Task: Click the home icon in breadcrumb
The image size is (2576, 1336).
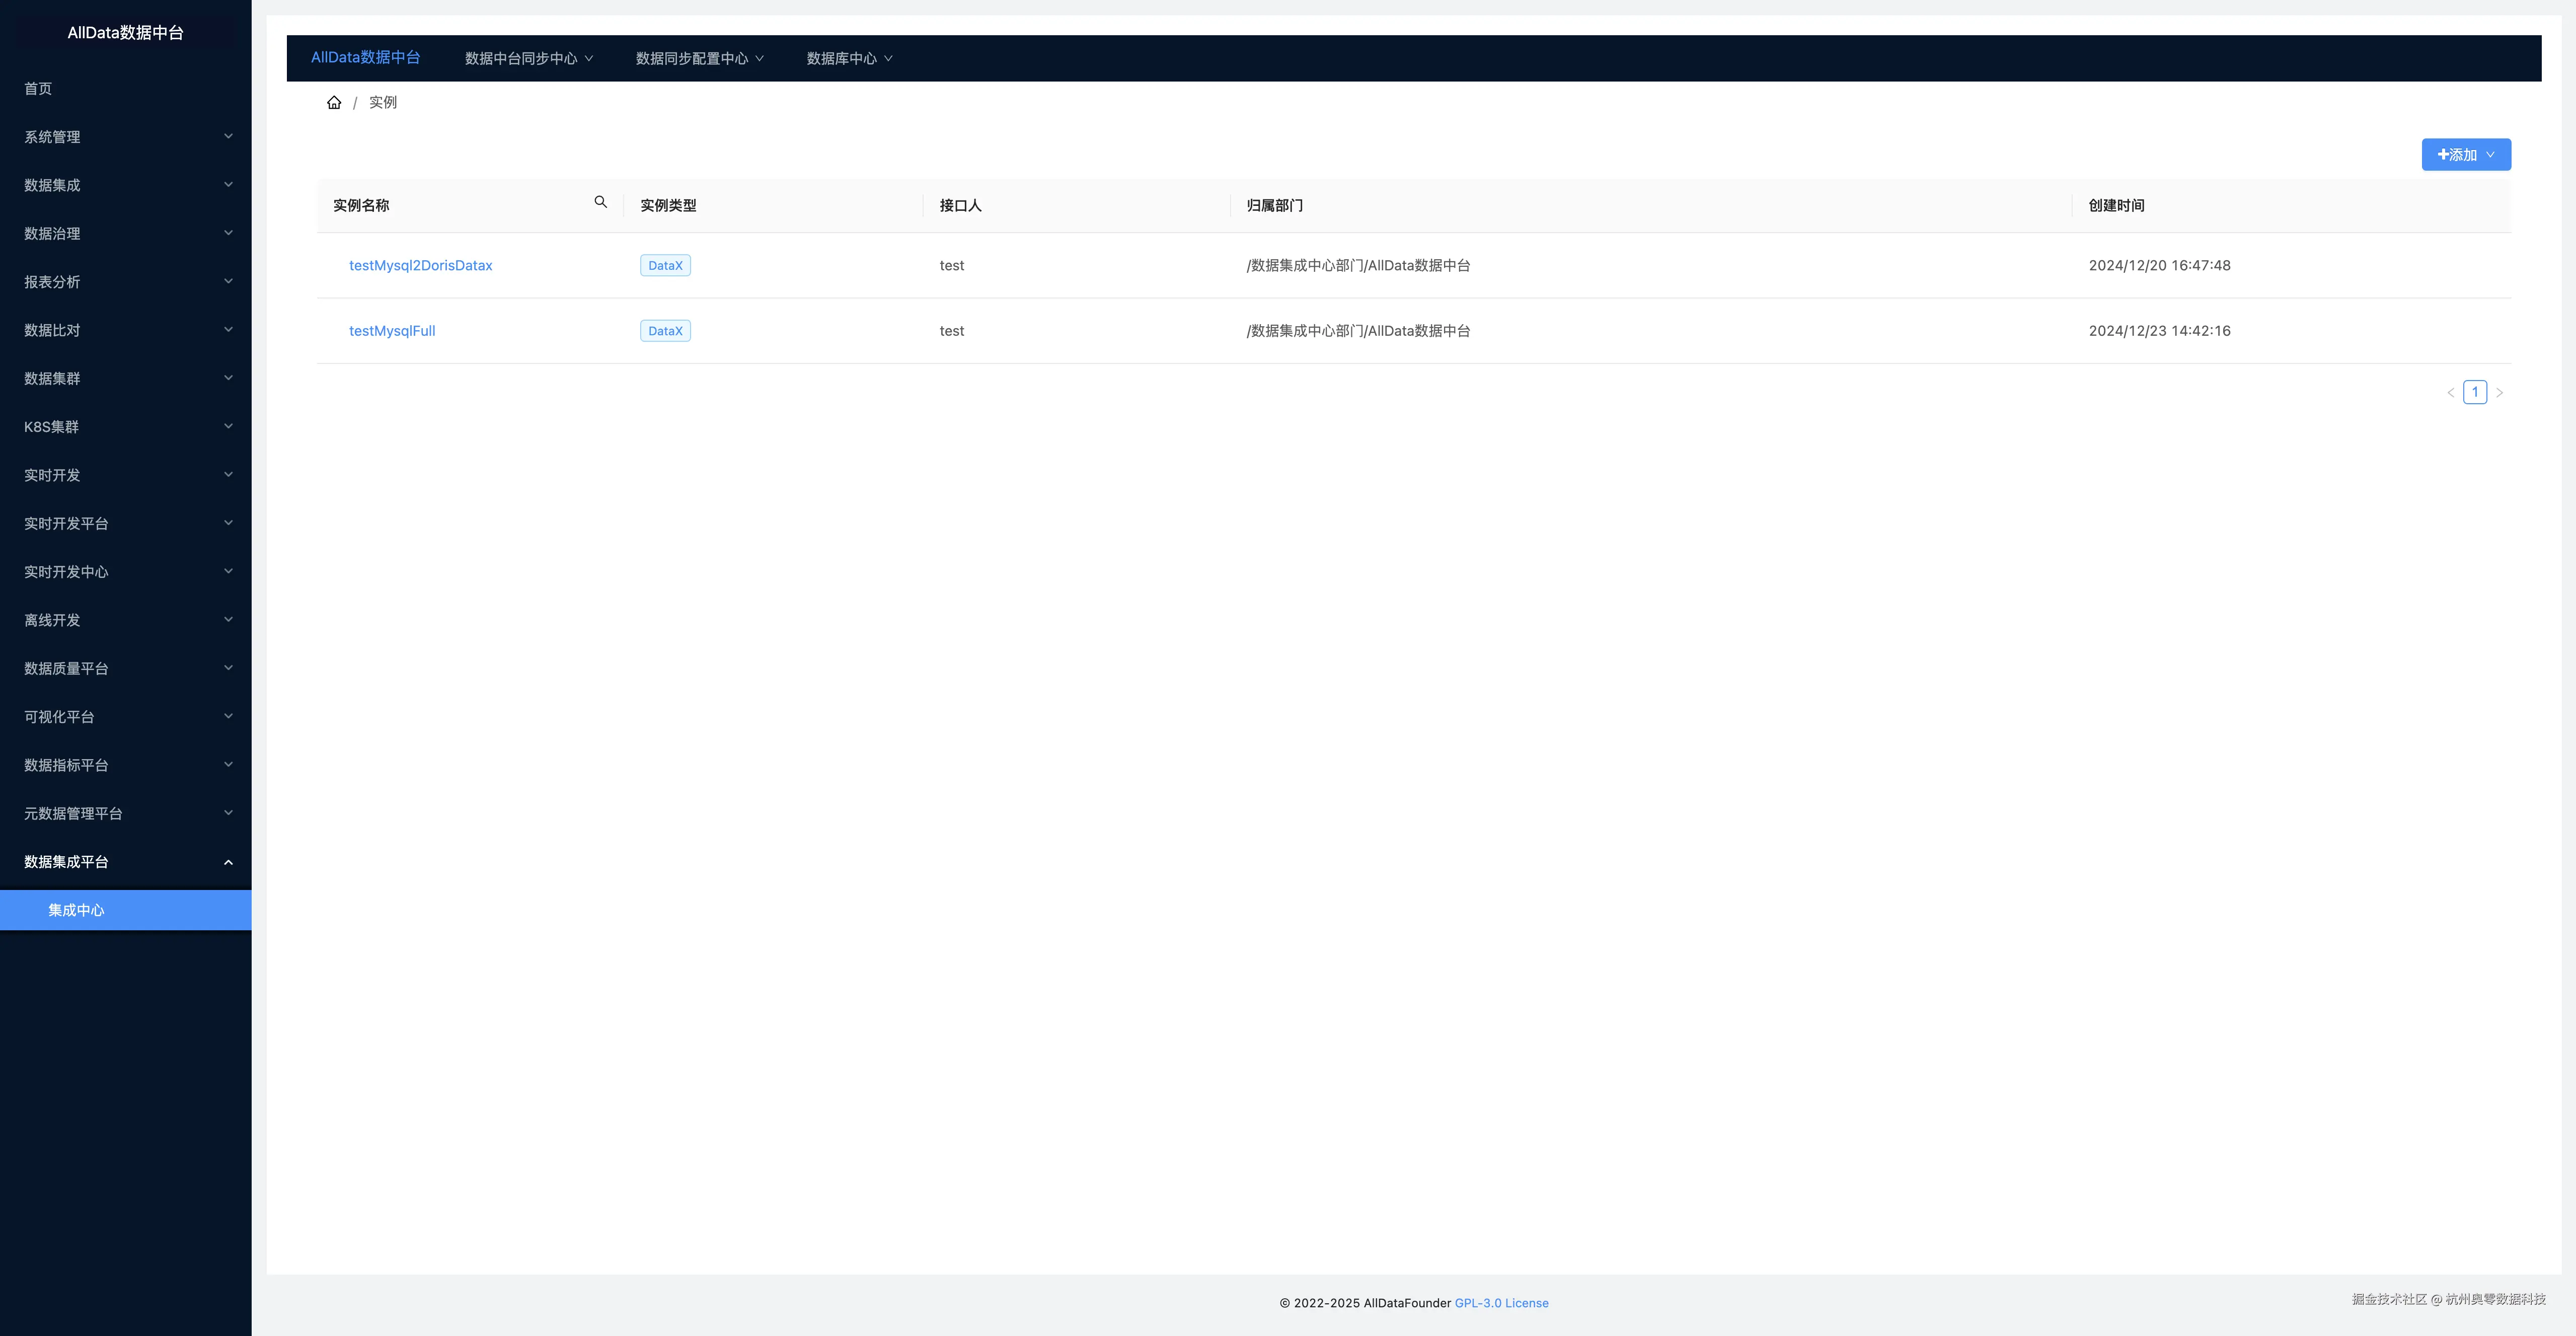Action: coord(334,102)
